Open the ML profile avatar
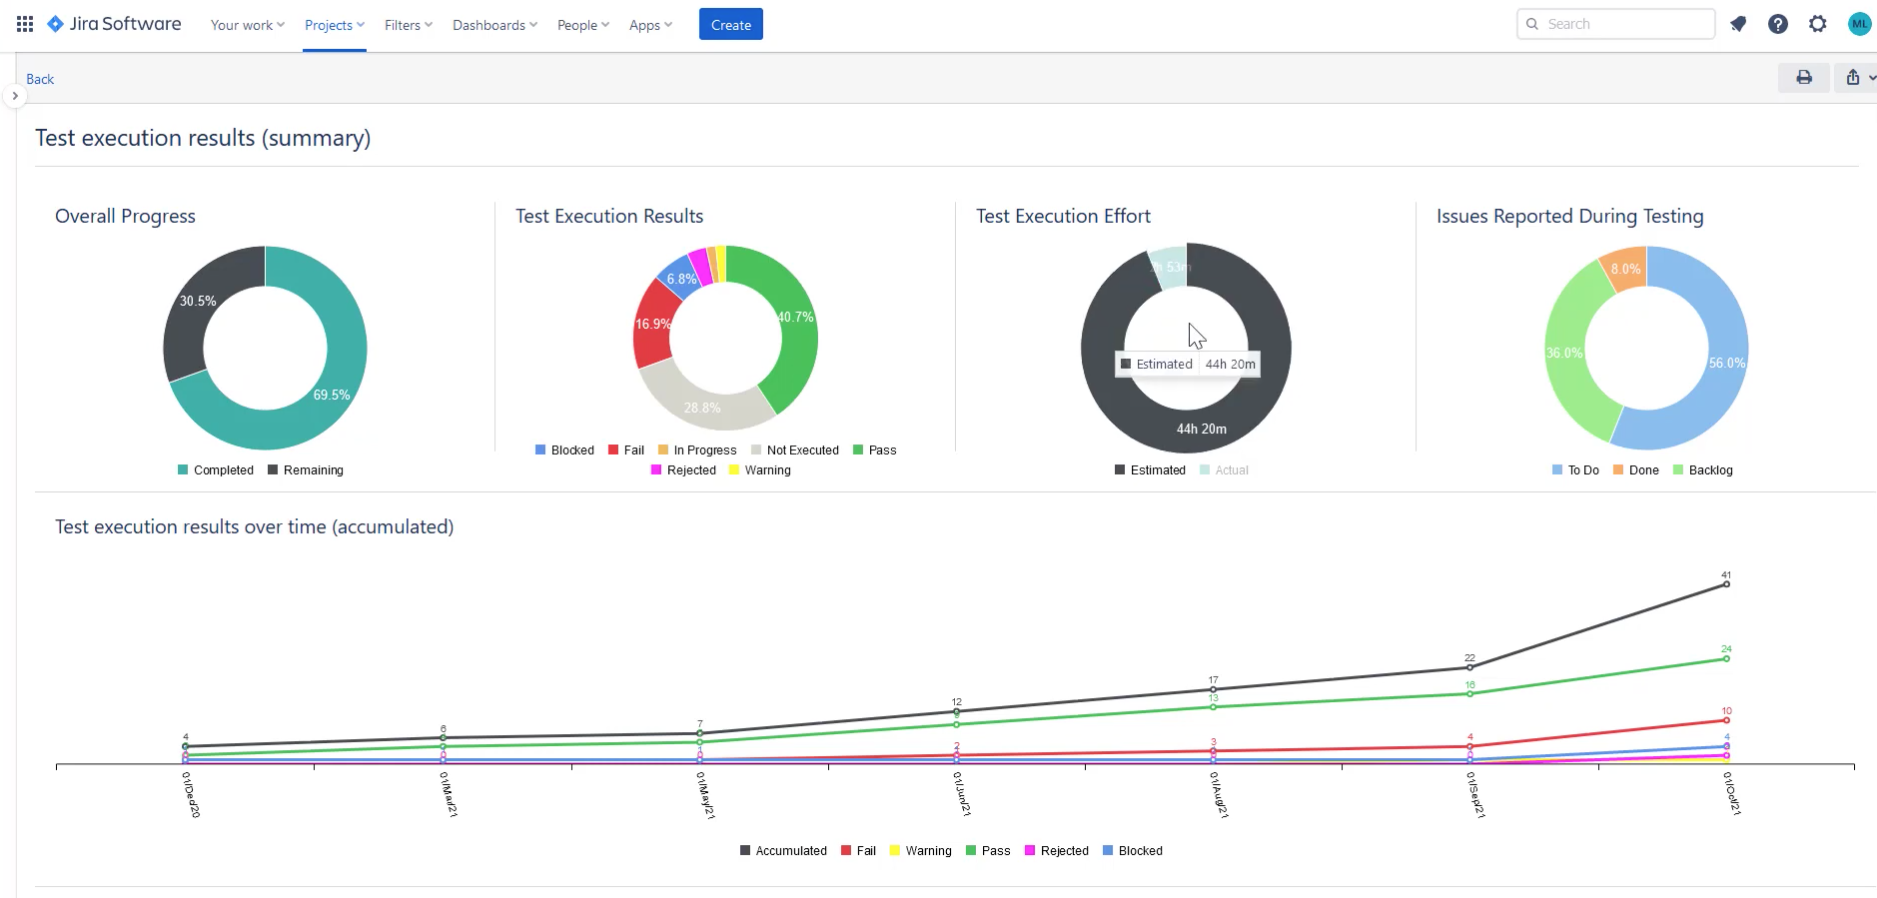Screen dimensions: 1877x898 pos(1859,24)
